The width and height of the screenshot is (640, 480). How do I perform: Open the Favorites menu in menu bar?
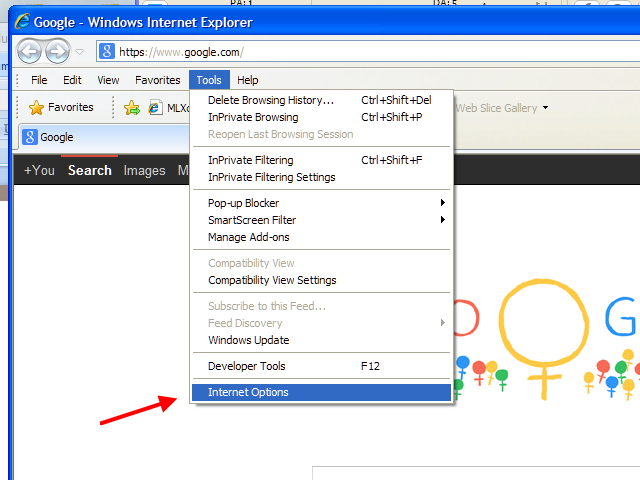158,80
